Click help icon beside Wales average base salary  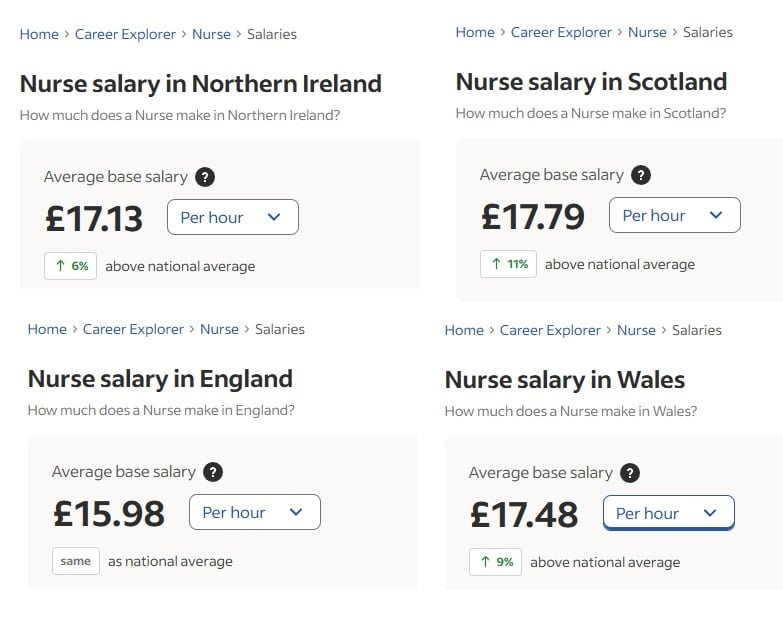629,473
